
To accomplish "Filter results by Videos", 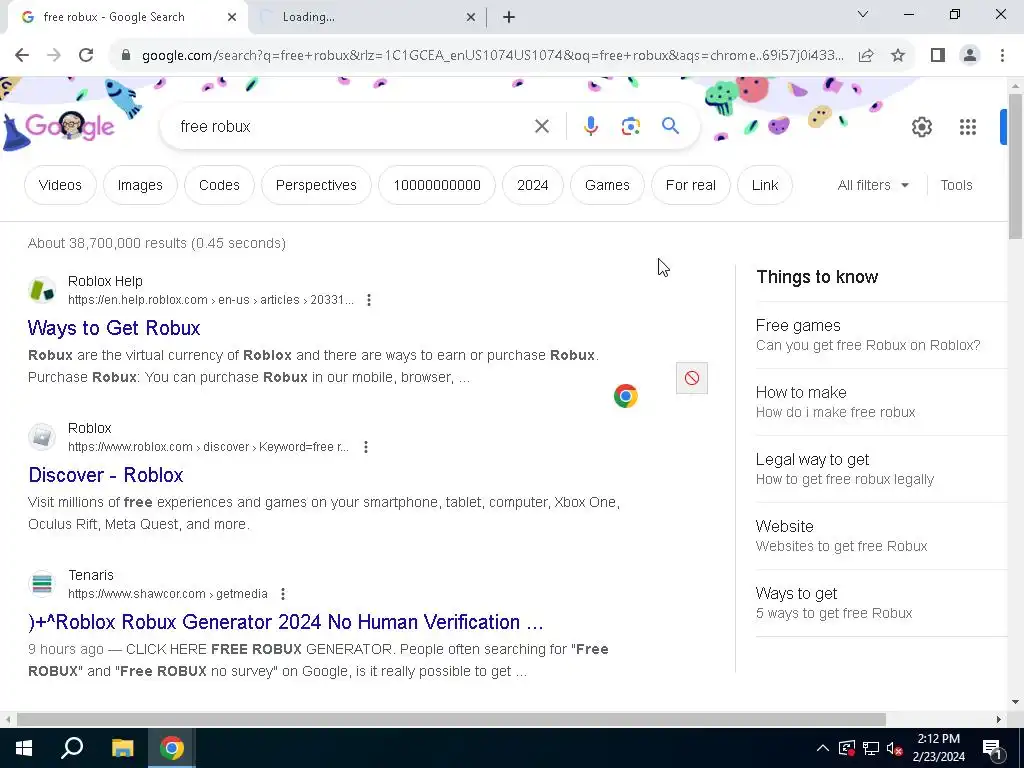I will (x=60, y=185).
